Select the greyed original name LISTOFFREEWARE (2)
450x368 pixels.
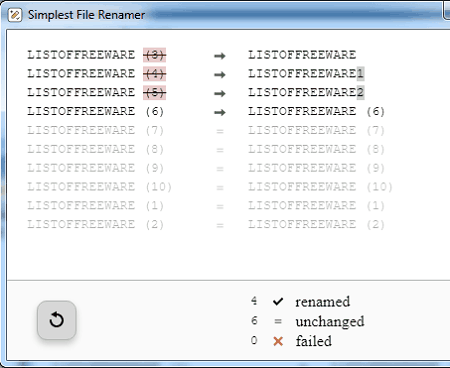point(96,224)
